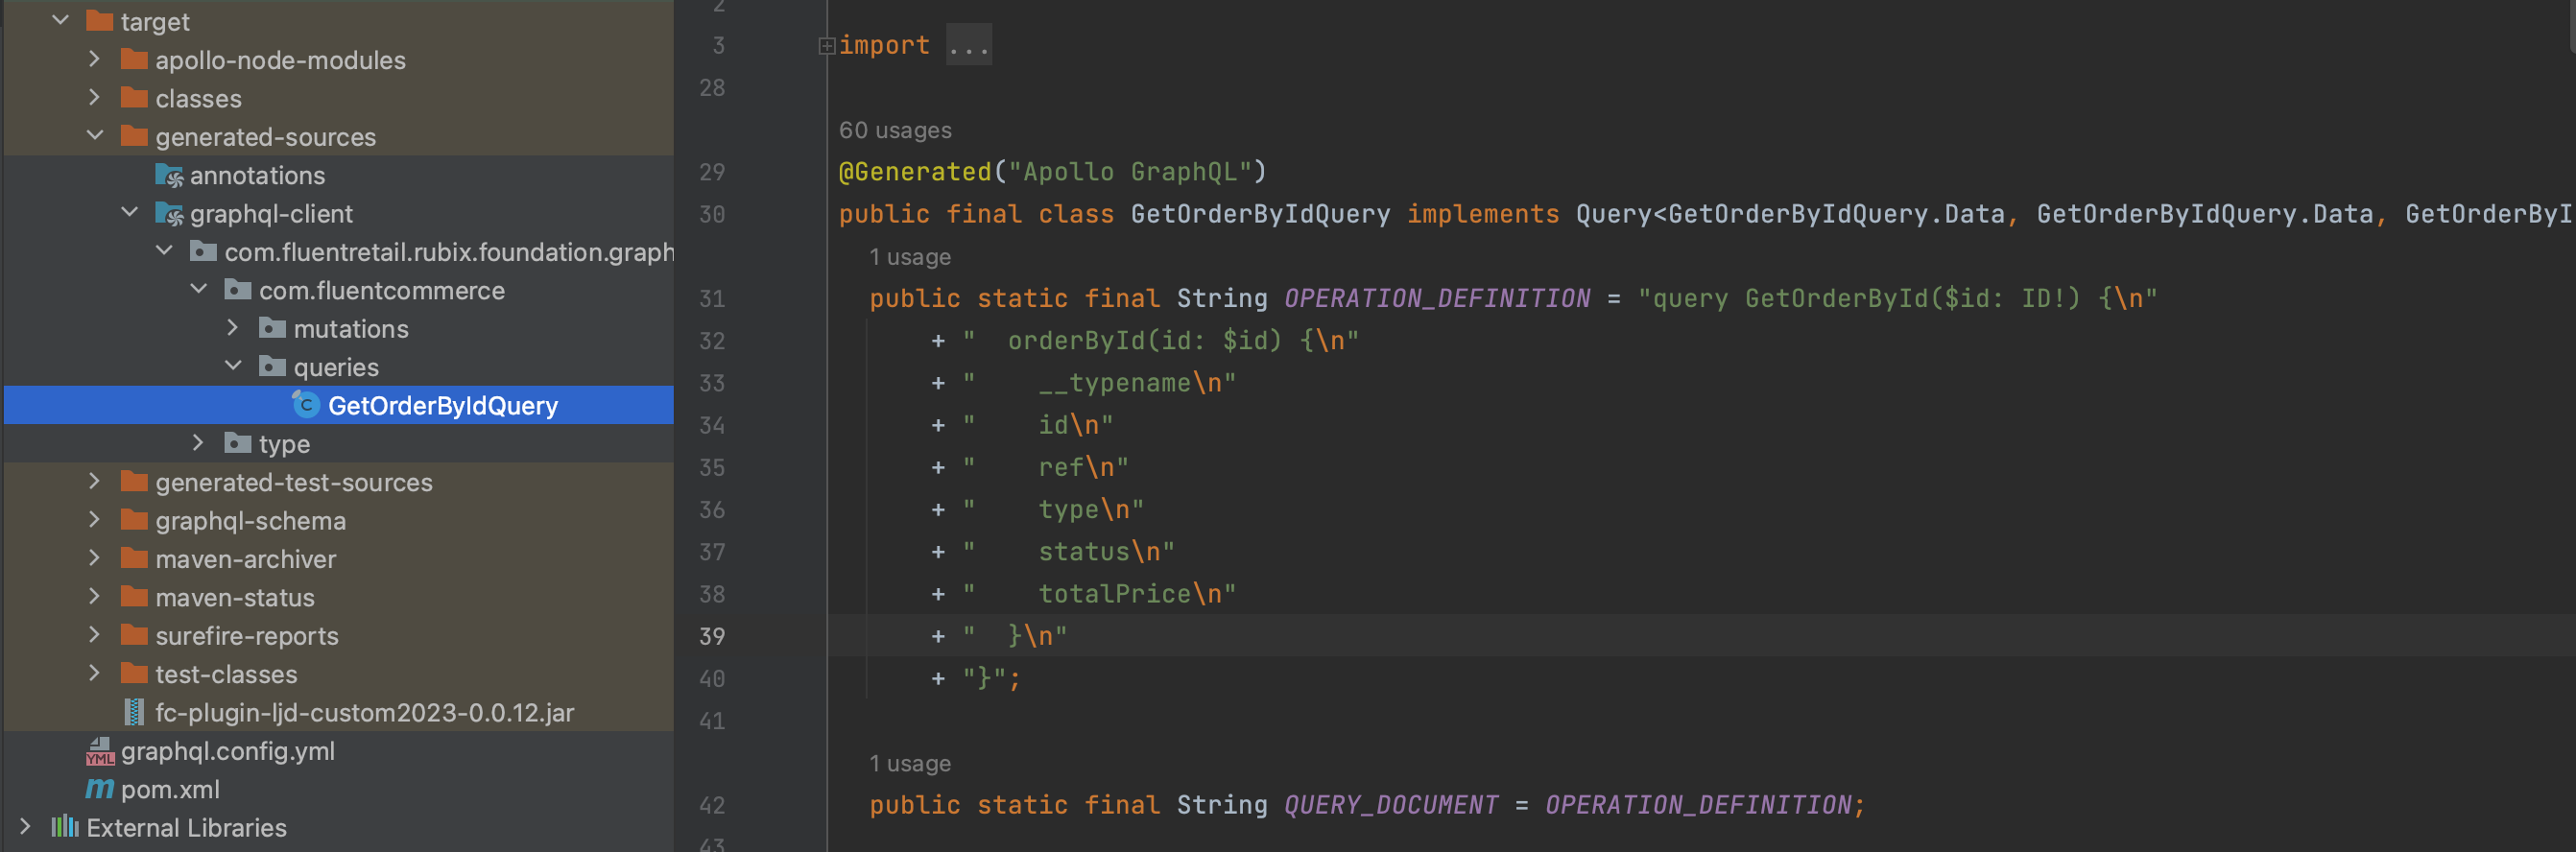The height and width of the screenshot is (852, 2576).
Task: Select the graphql-schema folder
Action: [250, 521]
